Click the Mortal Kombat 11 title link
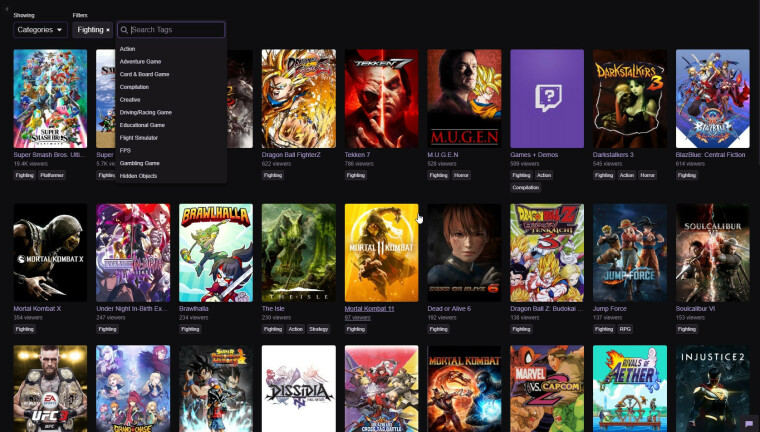Image resolution: width=760 pixels, height=432 pixels. click(x=369, y=308)
